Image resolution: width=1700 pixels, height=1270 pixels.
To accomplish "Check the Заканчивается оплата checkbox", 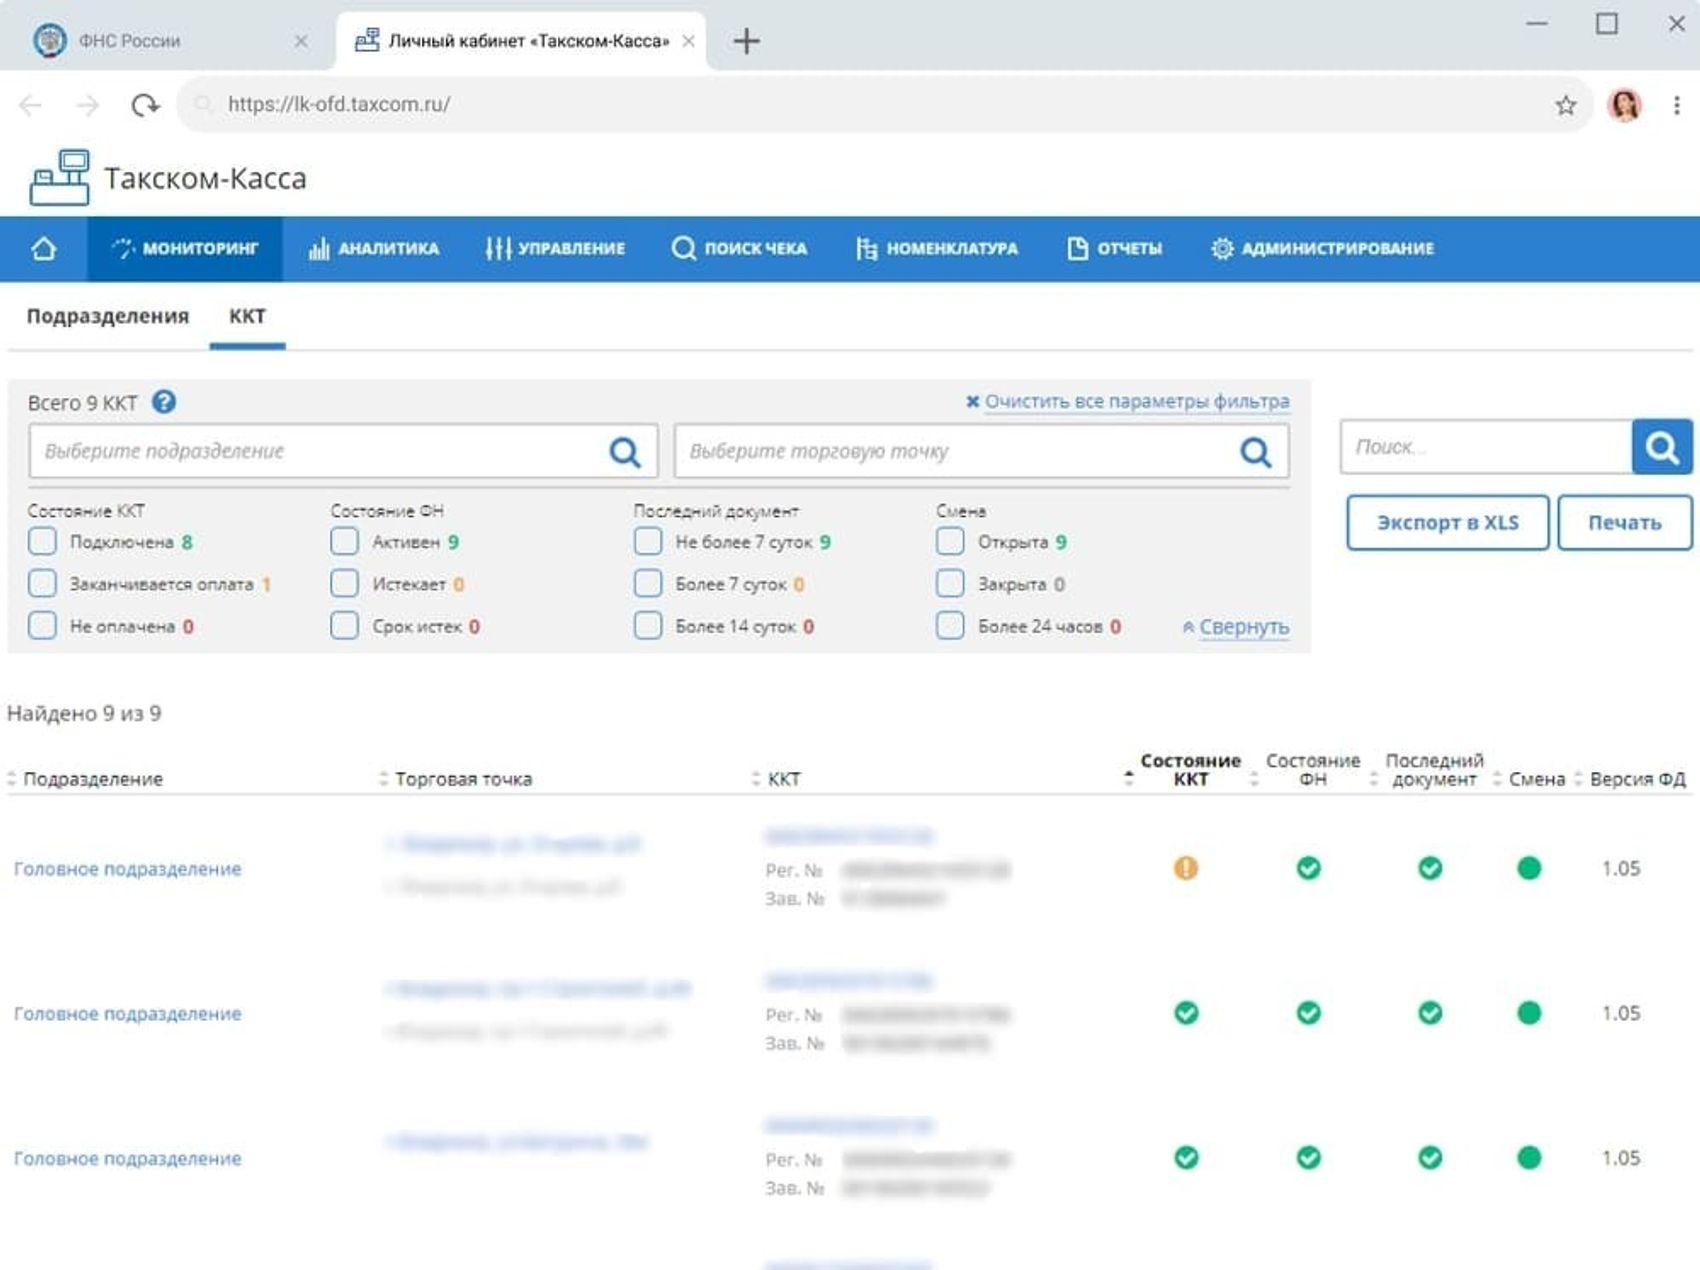I will coord(42,583).
